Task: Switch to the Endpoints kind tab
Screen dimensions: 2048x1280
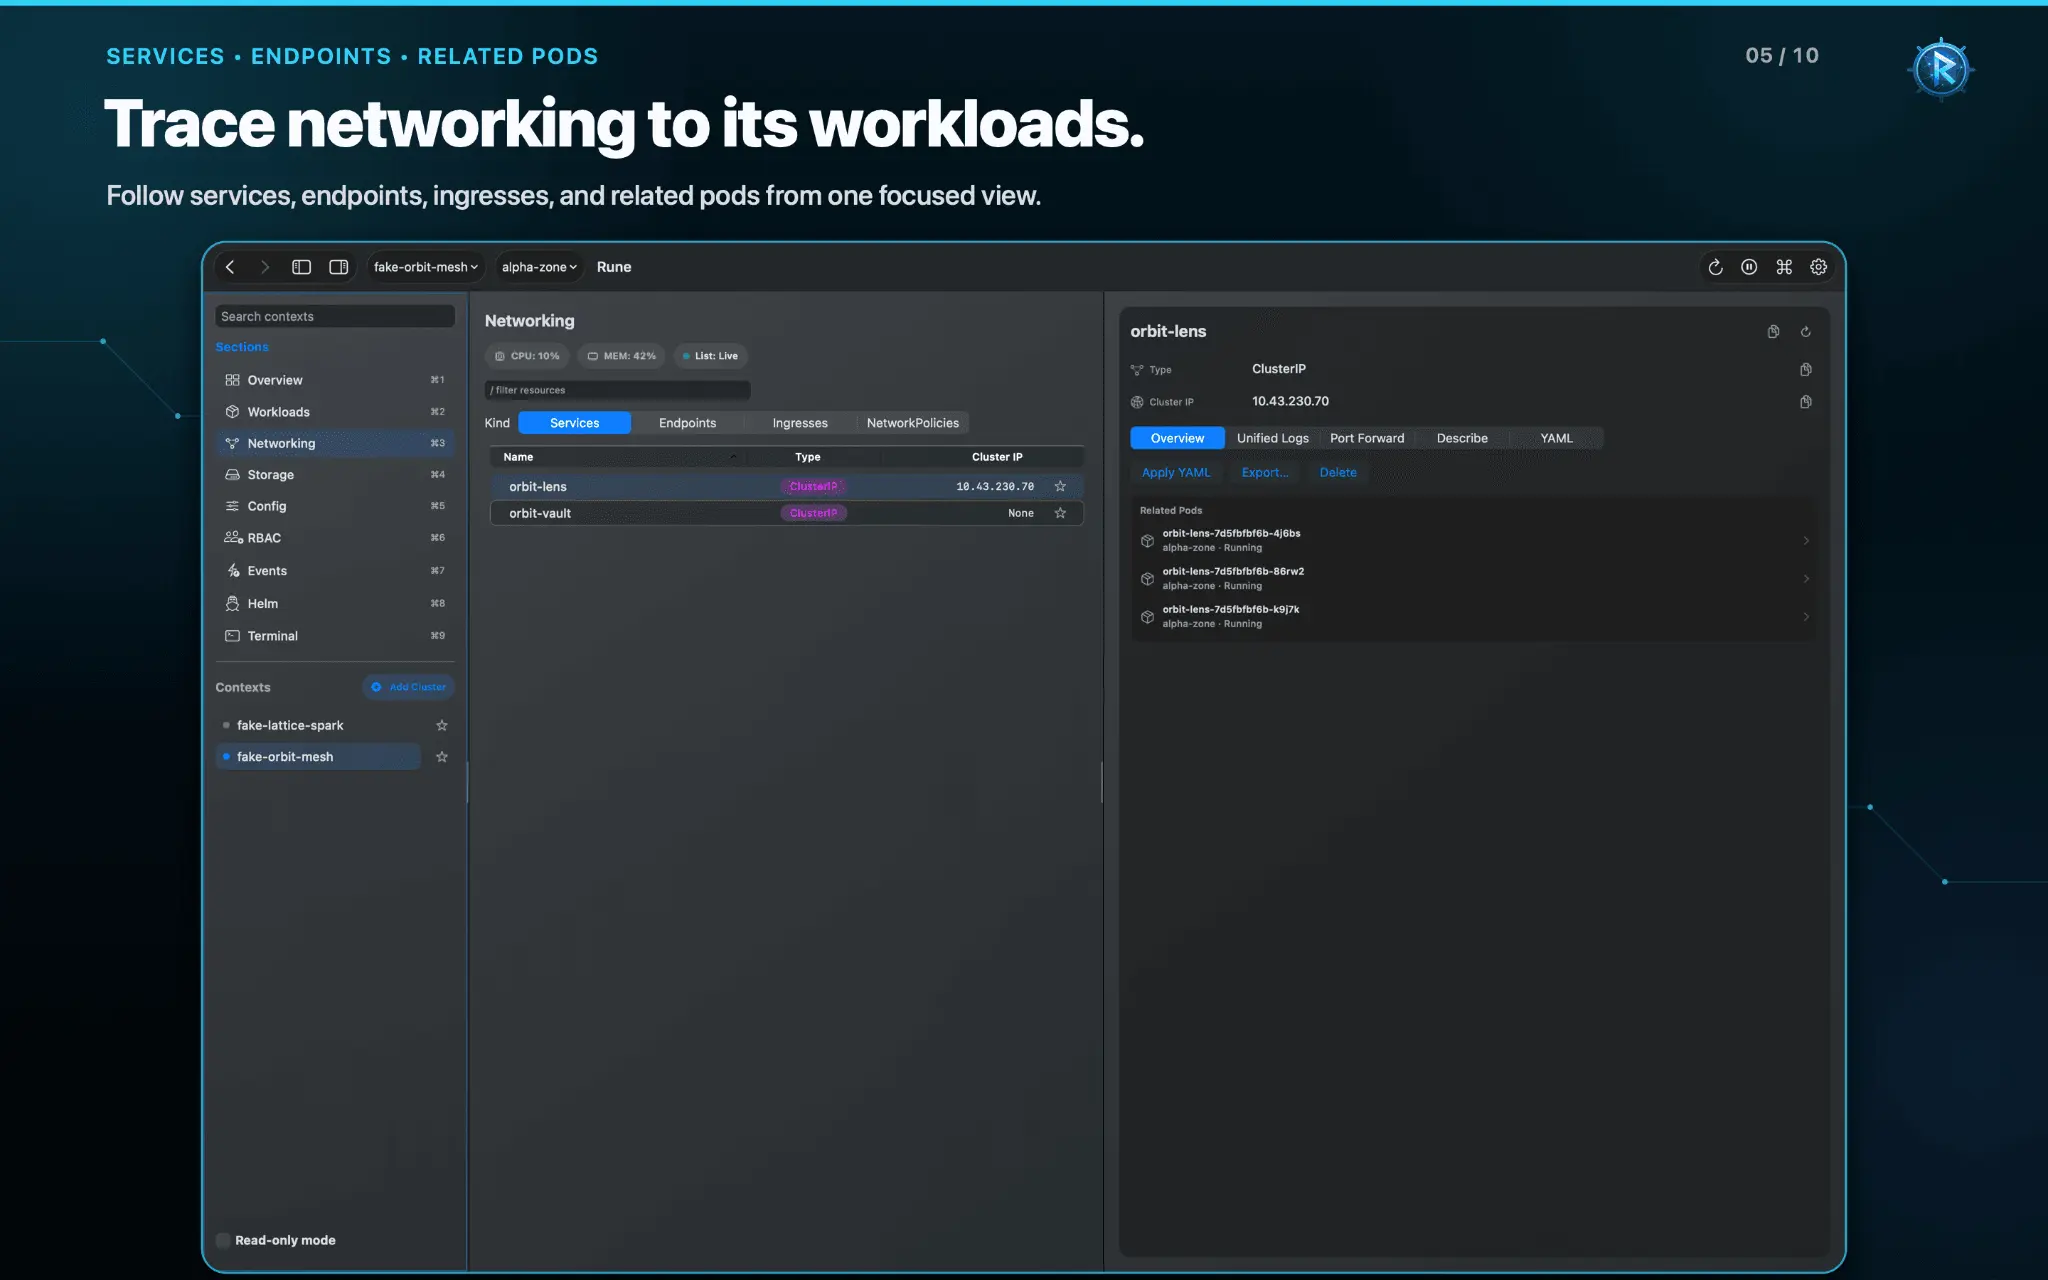Action: pyautogui.click(x=687, y=423)
